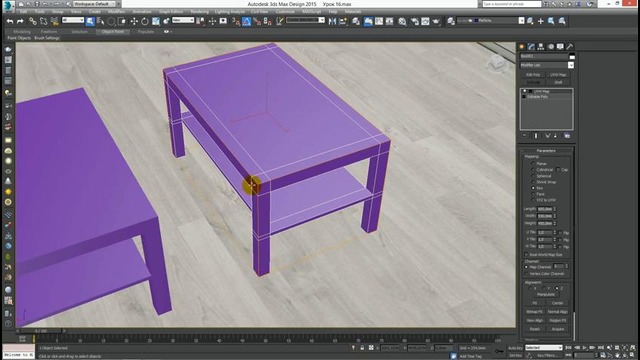The width and height of the screenshot is (640, 360).
Task: Click the Length value field
Action: pos(544,209)
